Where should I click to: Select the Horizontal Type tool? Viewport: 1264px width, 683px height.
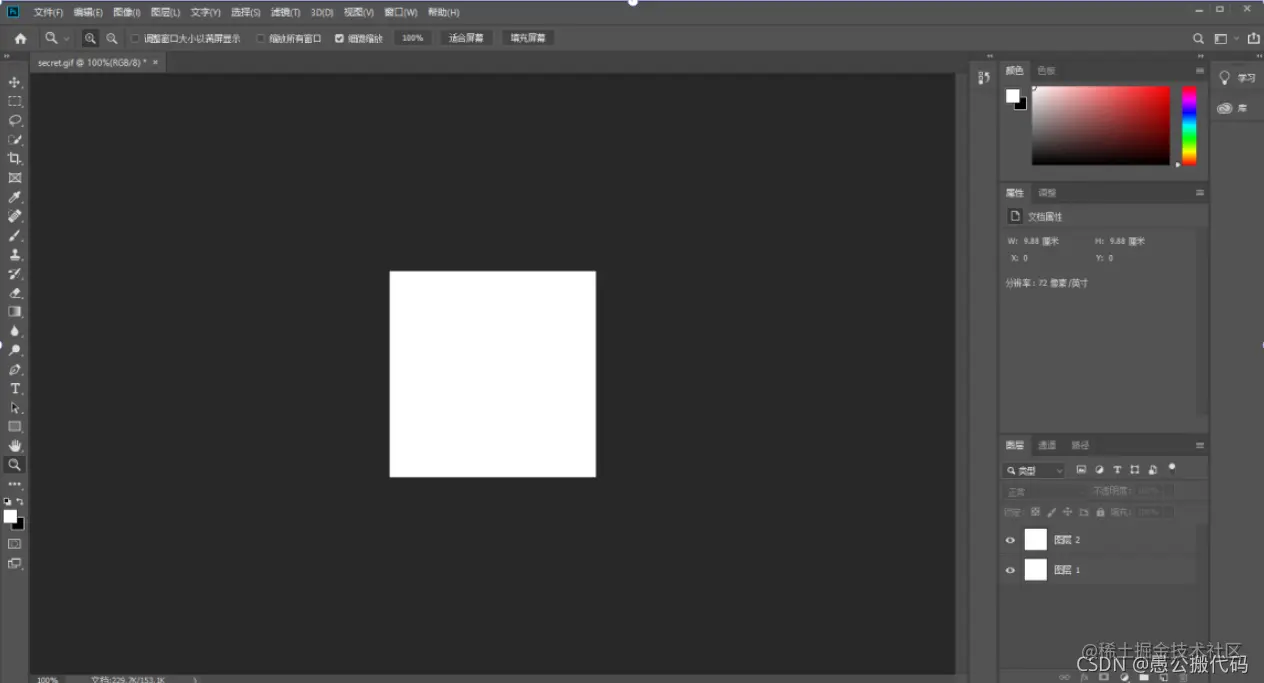point(14,389)
